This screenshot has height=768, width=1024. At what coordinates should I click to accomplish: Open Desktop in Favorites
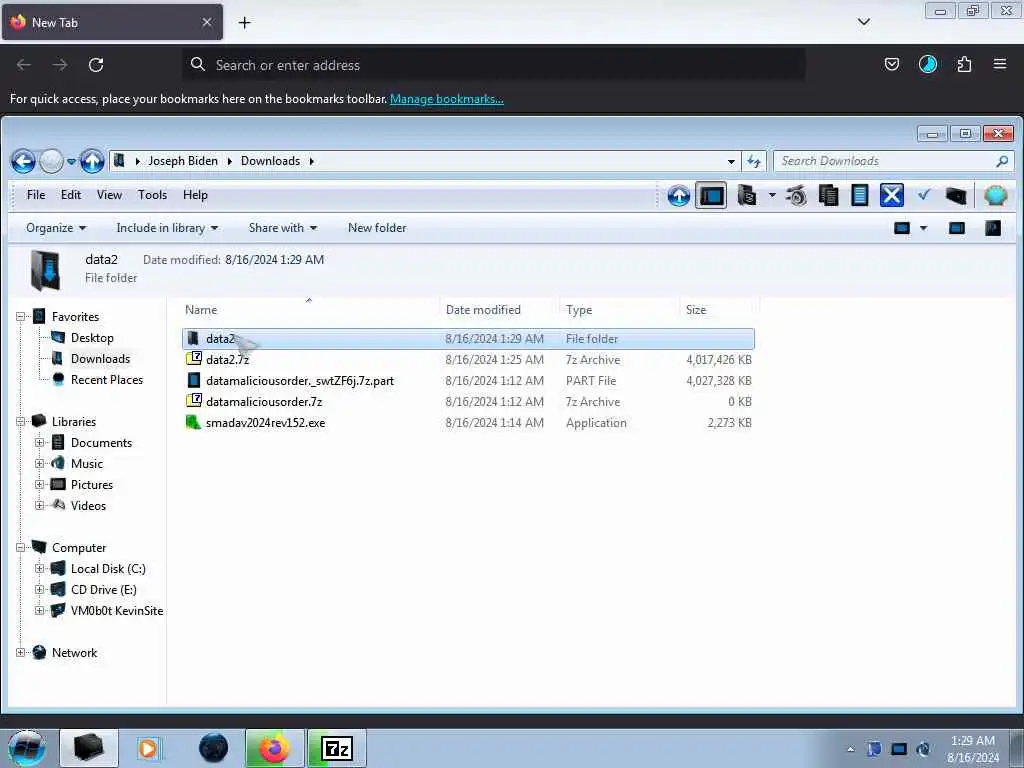pos(92,338)
